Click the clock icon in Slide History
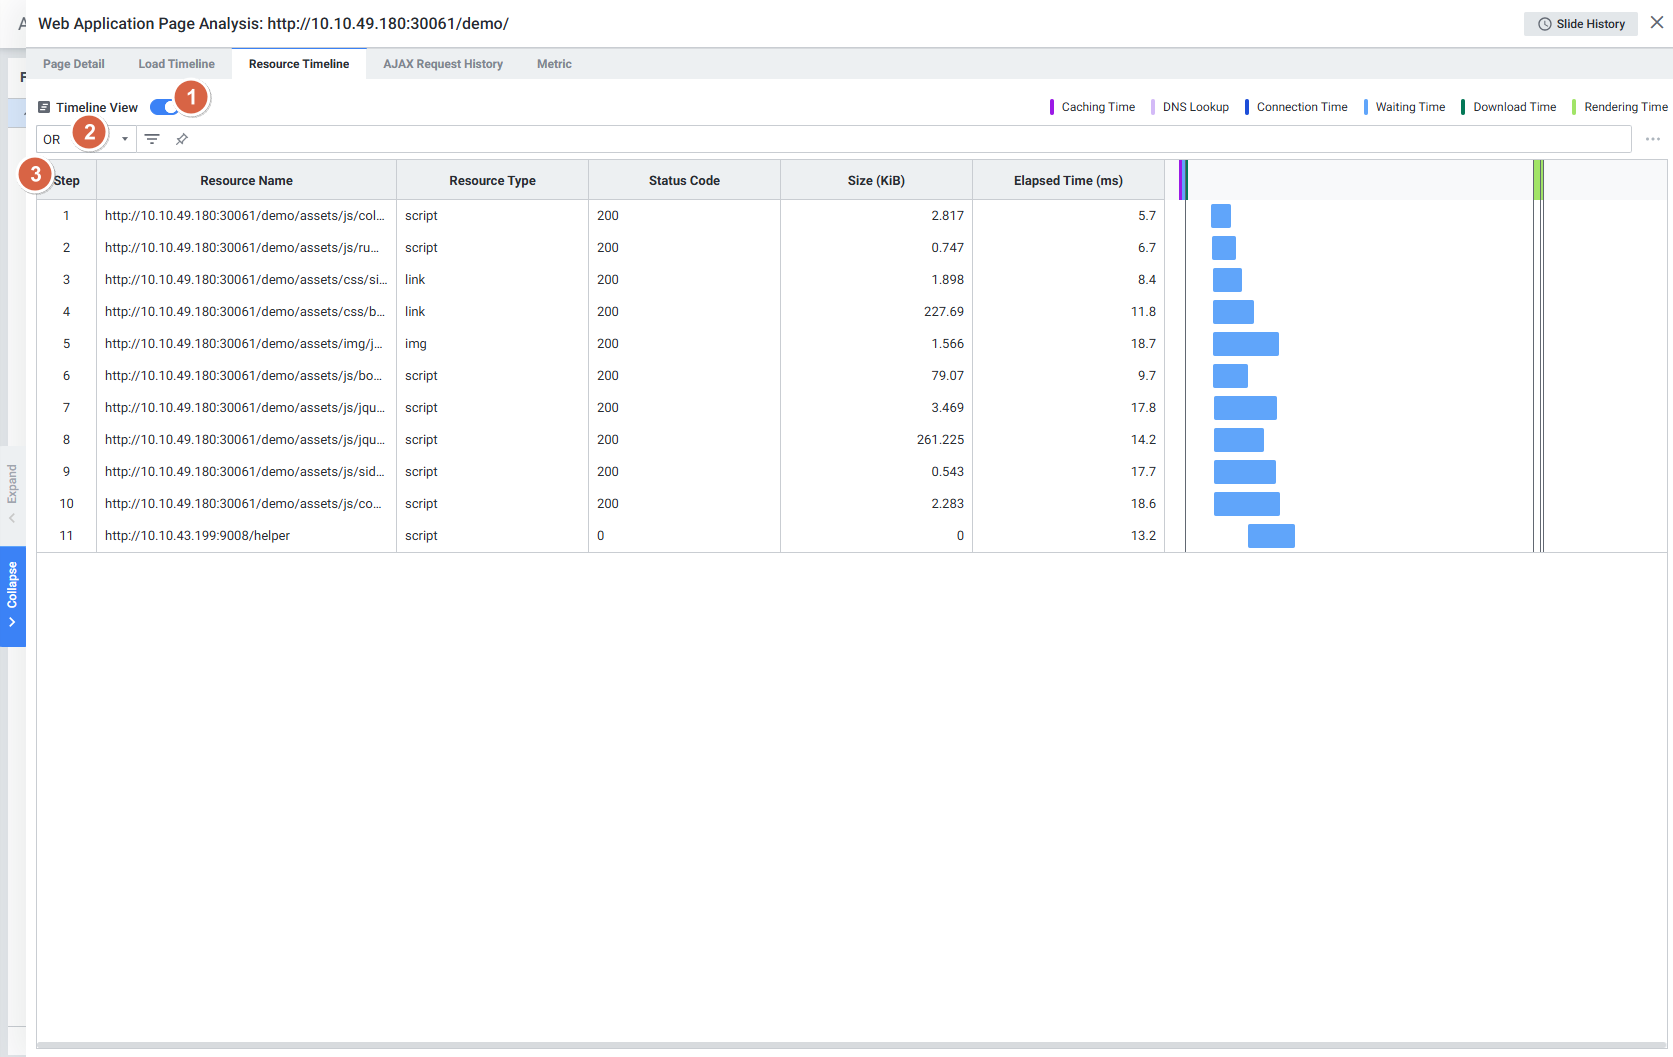Image resolution: width=1673 pixels, height=1057 pixels. click(1544, 24)
